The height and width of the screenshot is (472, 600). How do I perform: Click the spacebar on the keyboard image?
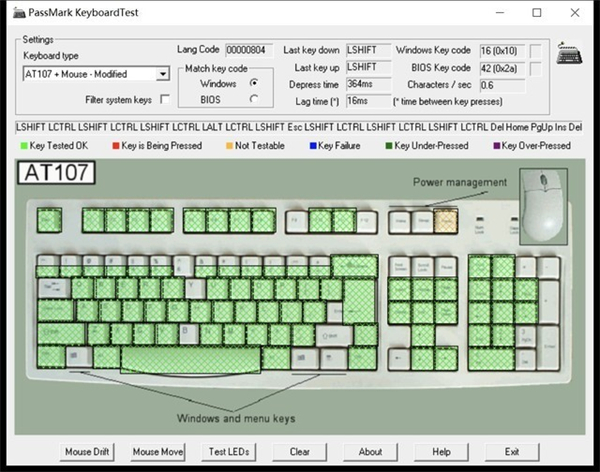click(190, 357)
